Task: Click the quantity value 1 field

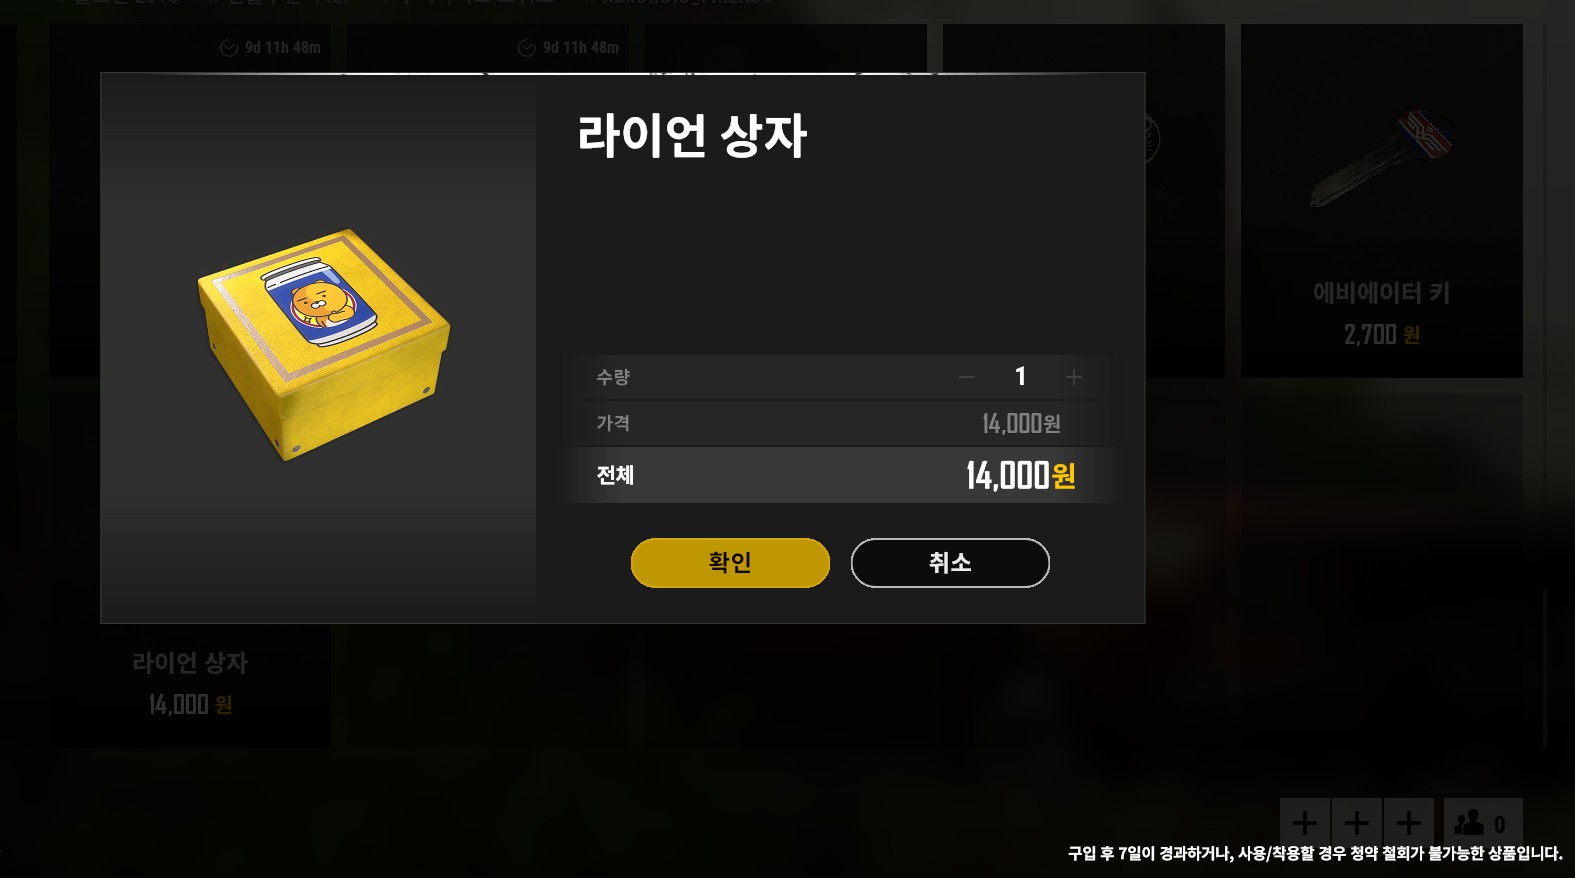Action: tap(1020, 376)
